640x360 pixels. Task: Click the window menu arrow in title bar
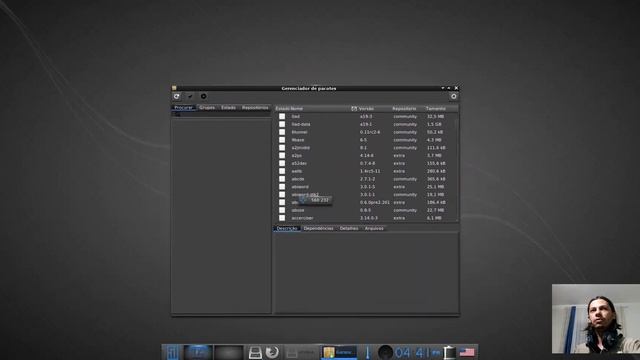coord(442,88)
